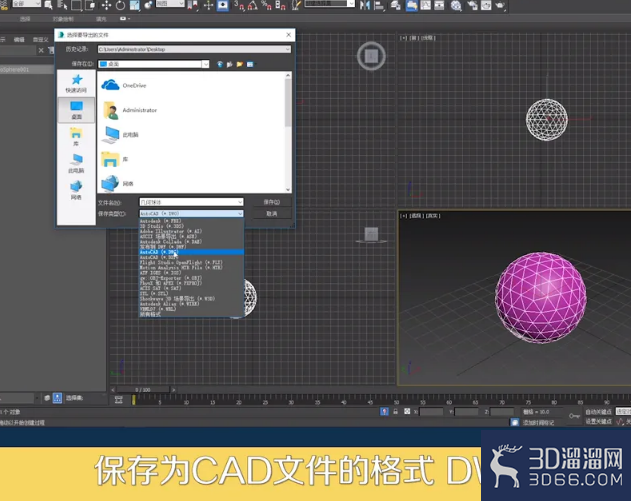Screen dimensions: 631x501
Task: Click the Select by Name icon
Action: (x=62, y=5)
